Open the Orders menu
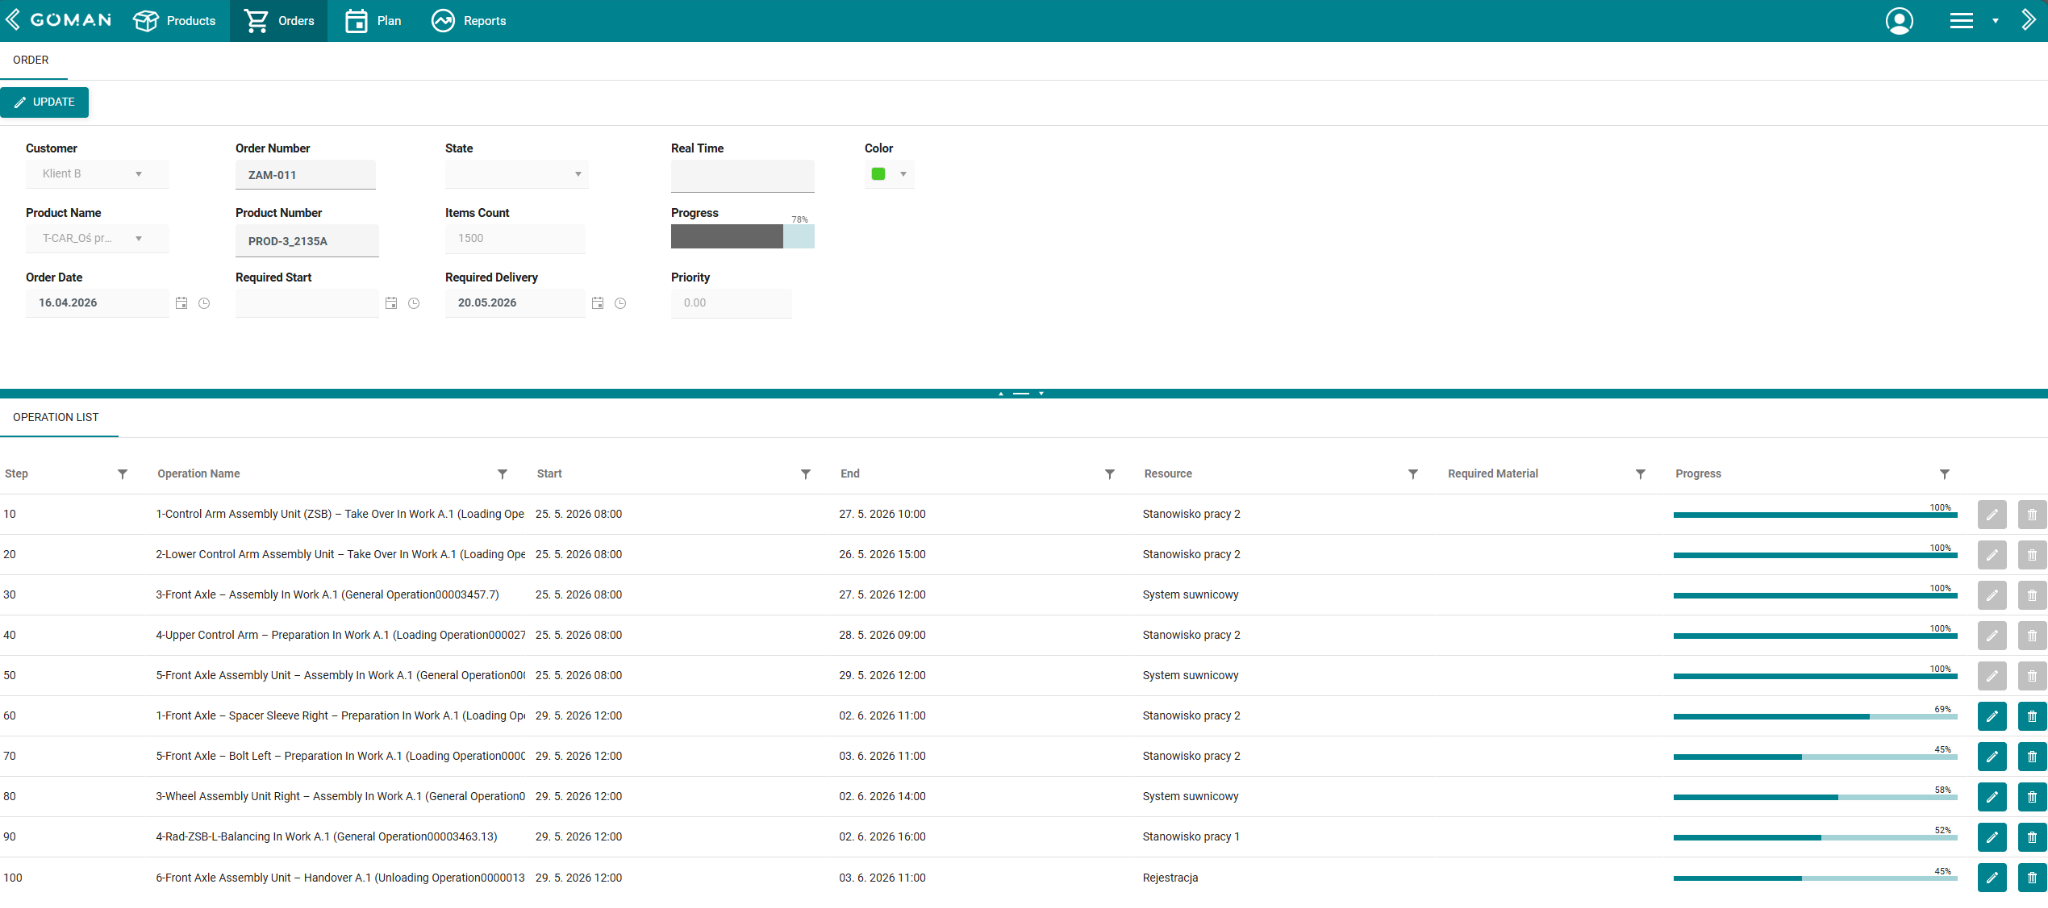Screen dimensions: 2048x908 (x=279, y=21)
